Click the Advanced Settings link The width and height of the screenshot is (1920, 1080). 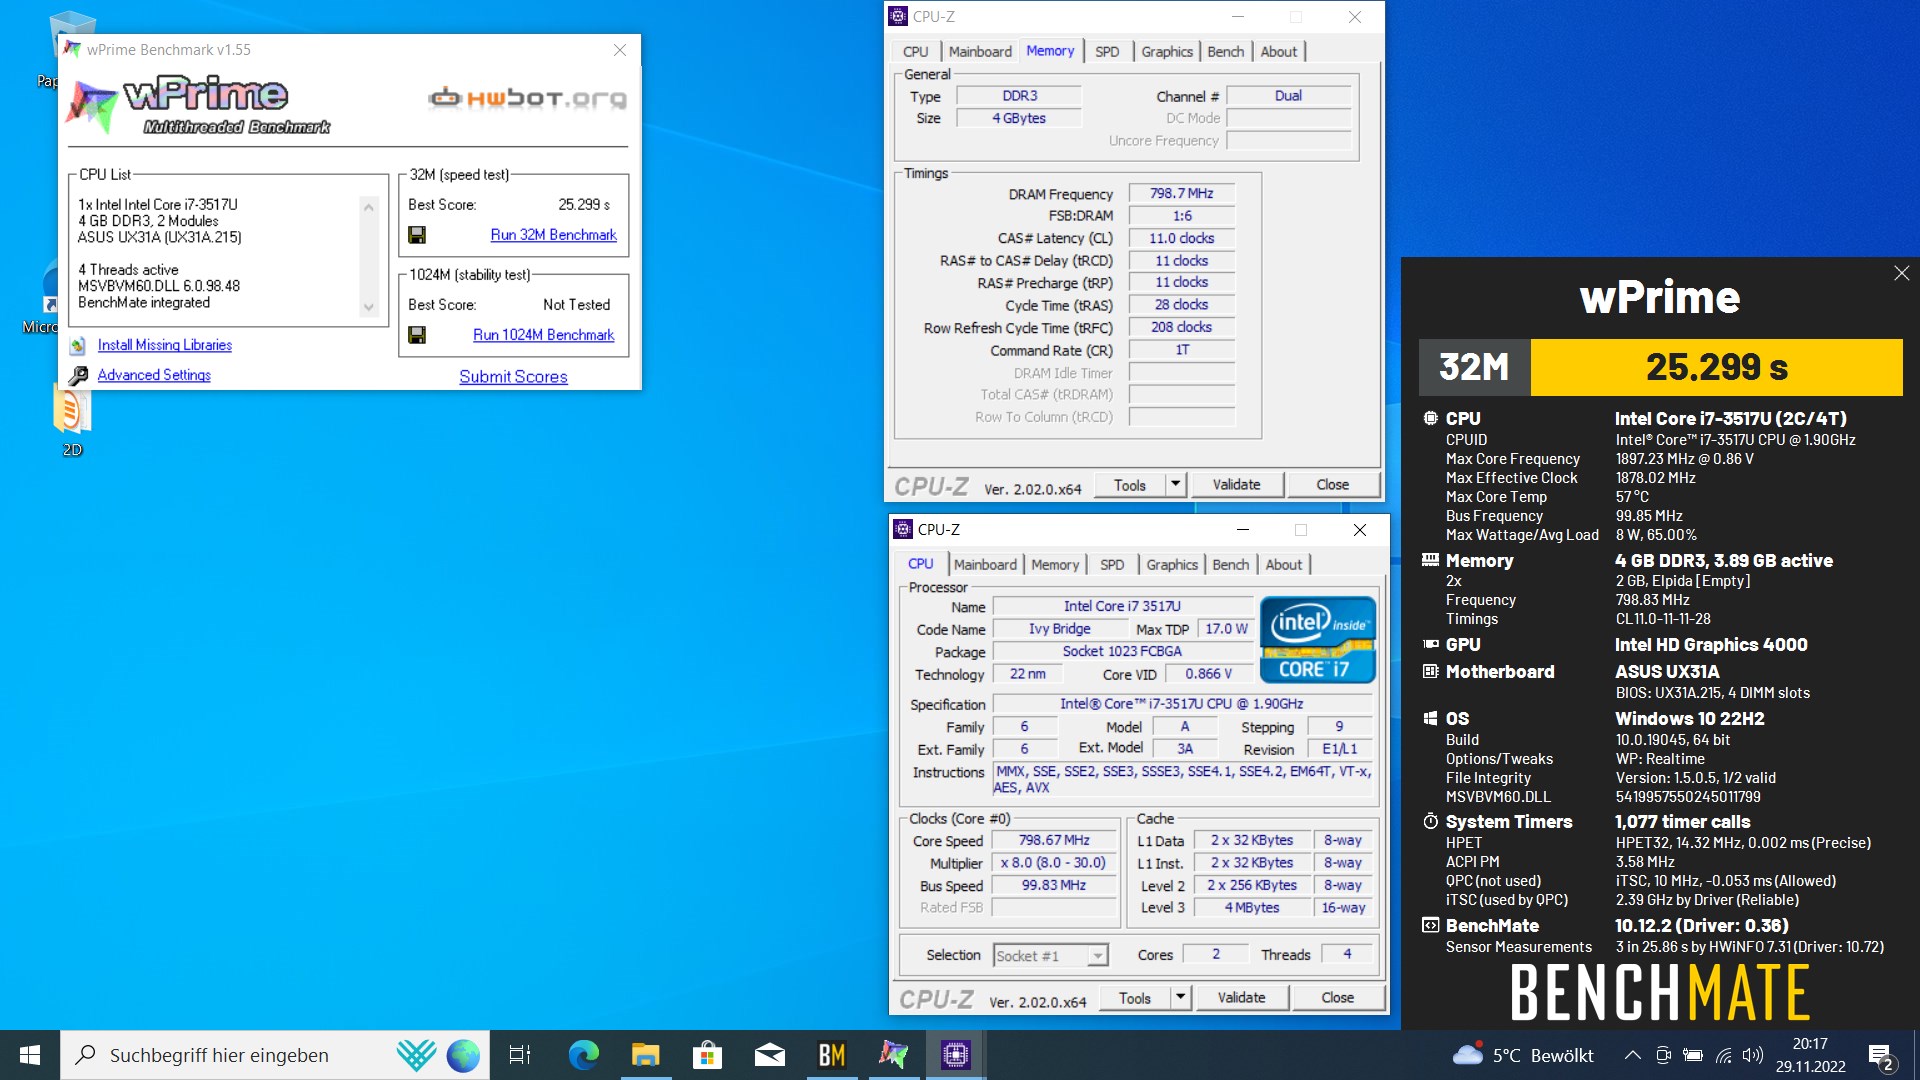tap(154, 375)
